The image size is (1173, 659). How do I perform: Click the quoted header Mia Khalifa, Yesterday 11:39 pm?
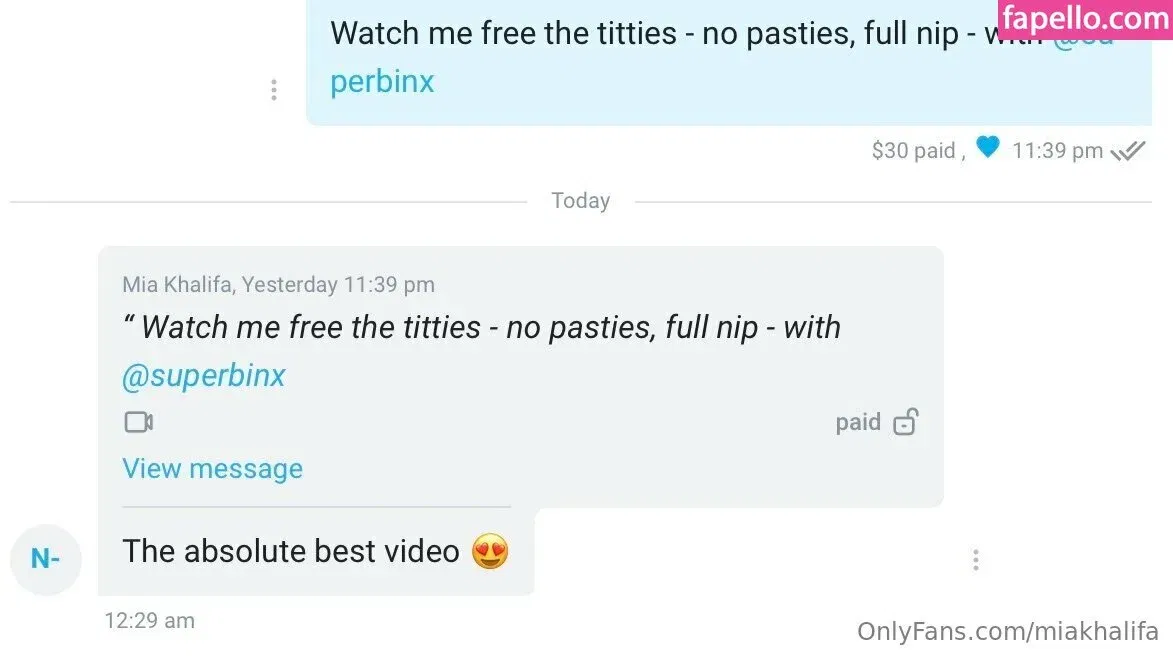tap(278, 284)
